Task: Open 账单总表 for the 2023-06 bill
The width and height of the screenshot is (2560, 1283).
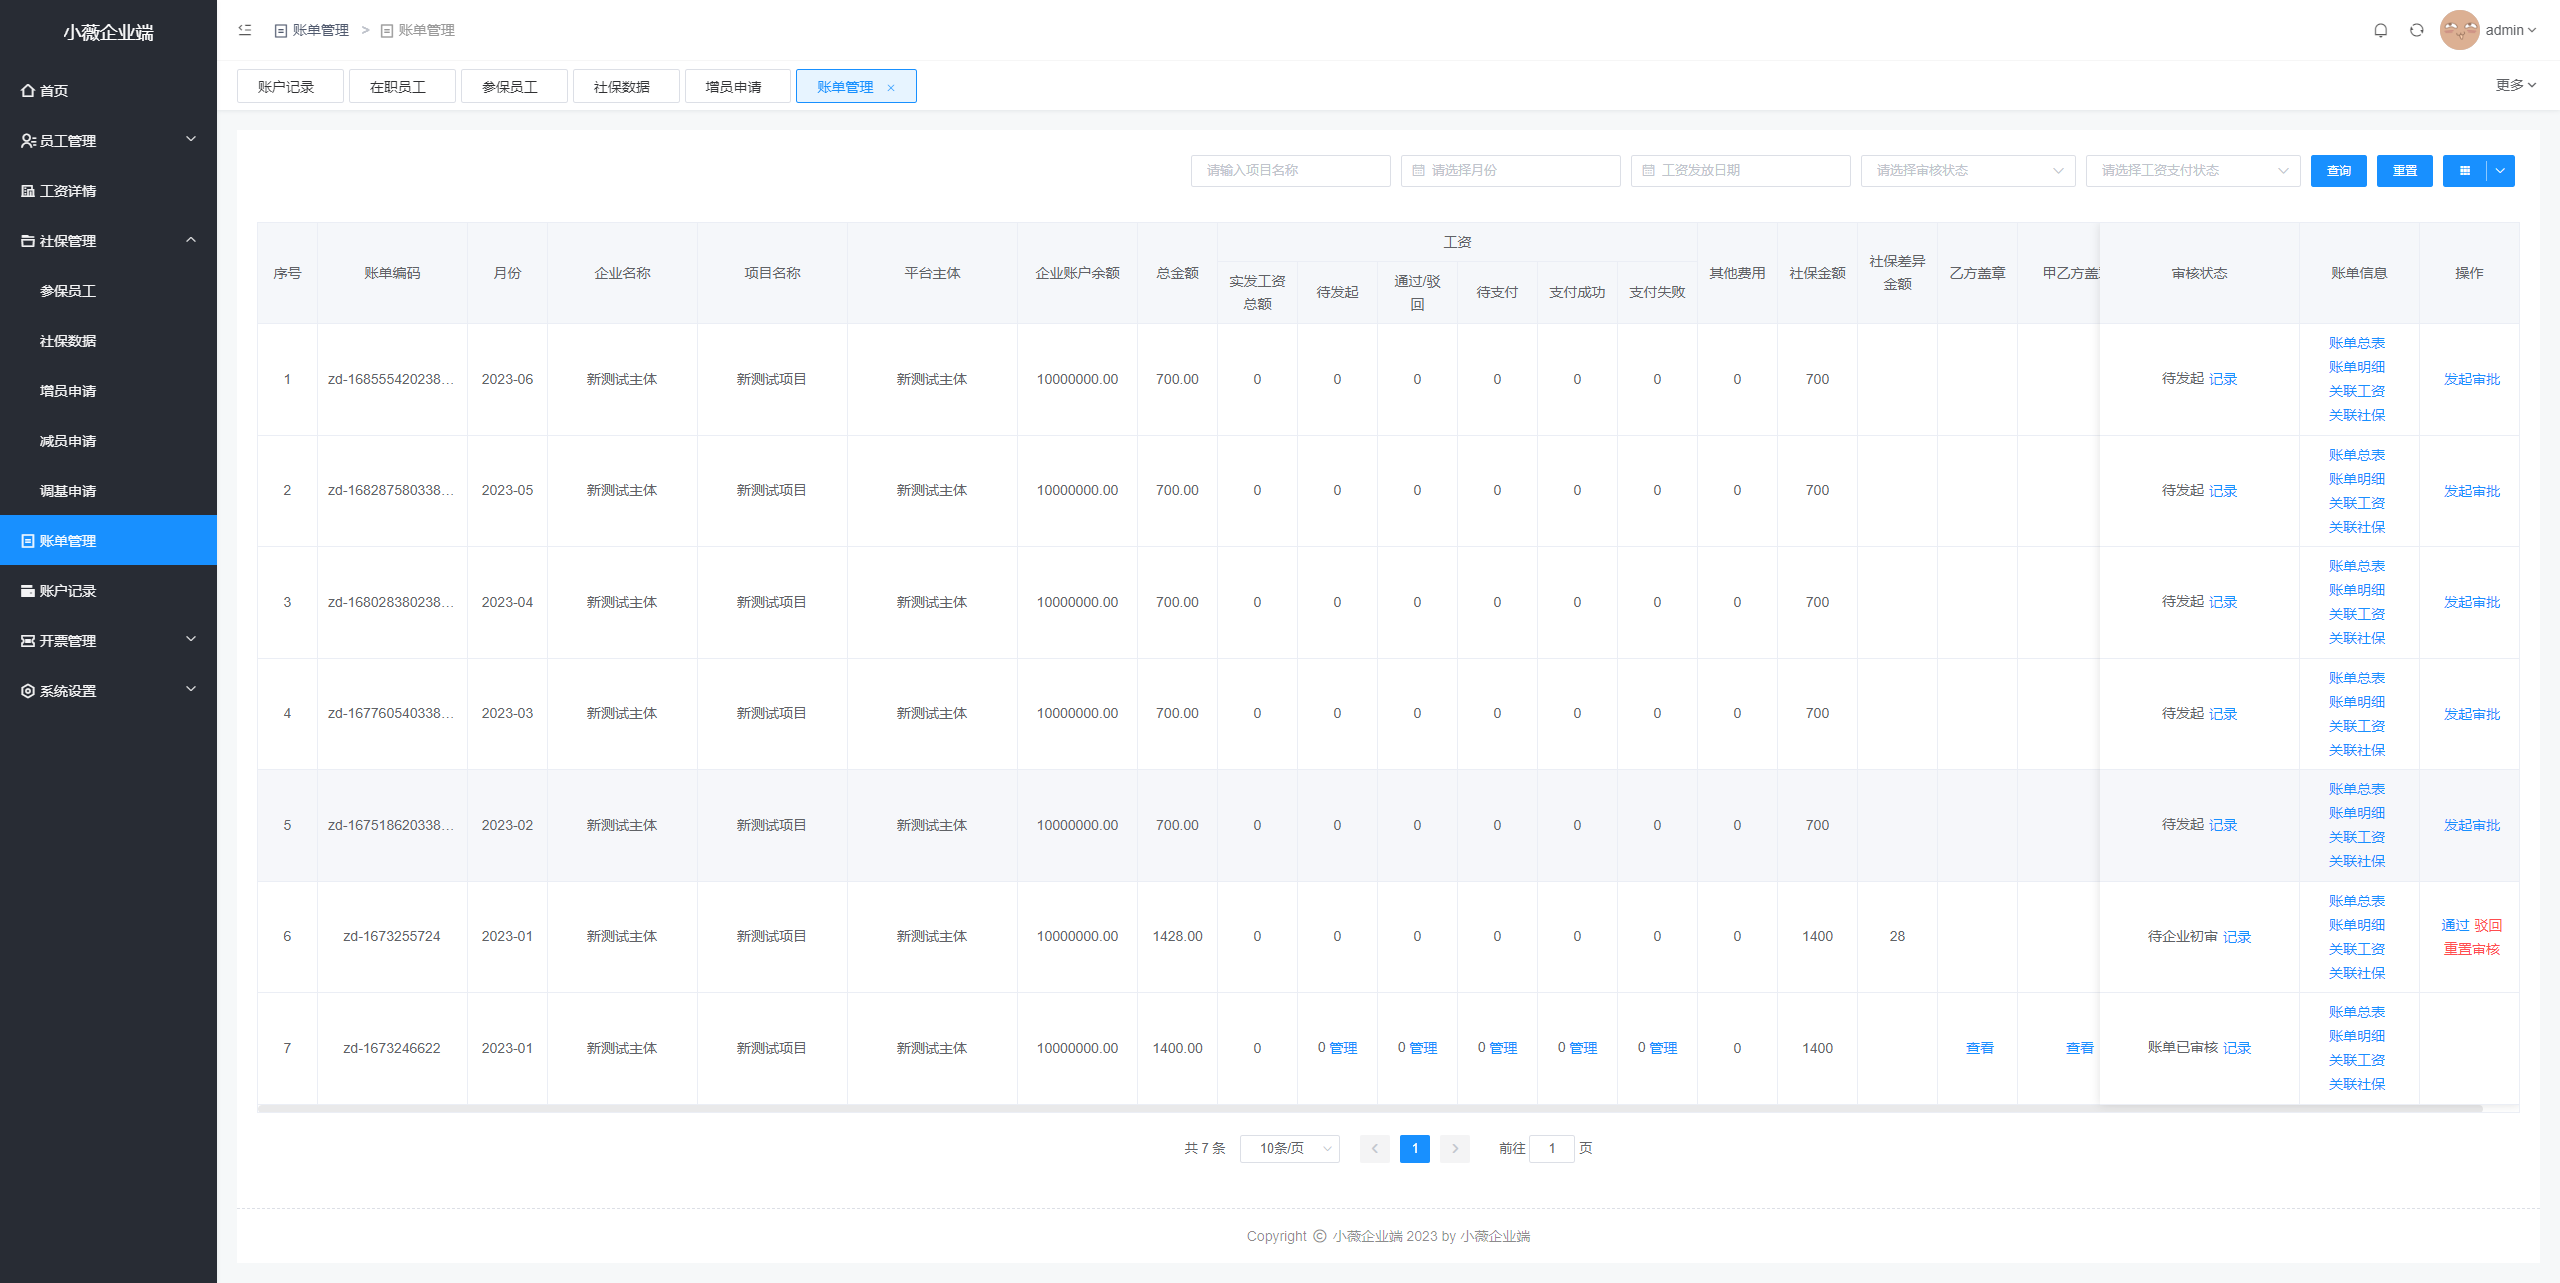Action: 2356,343
